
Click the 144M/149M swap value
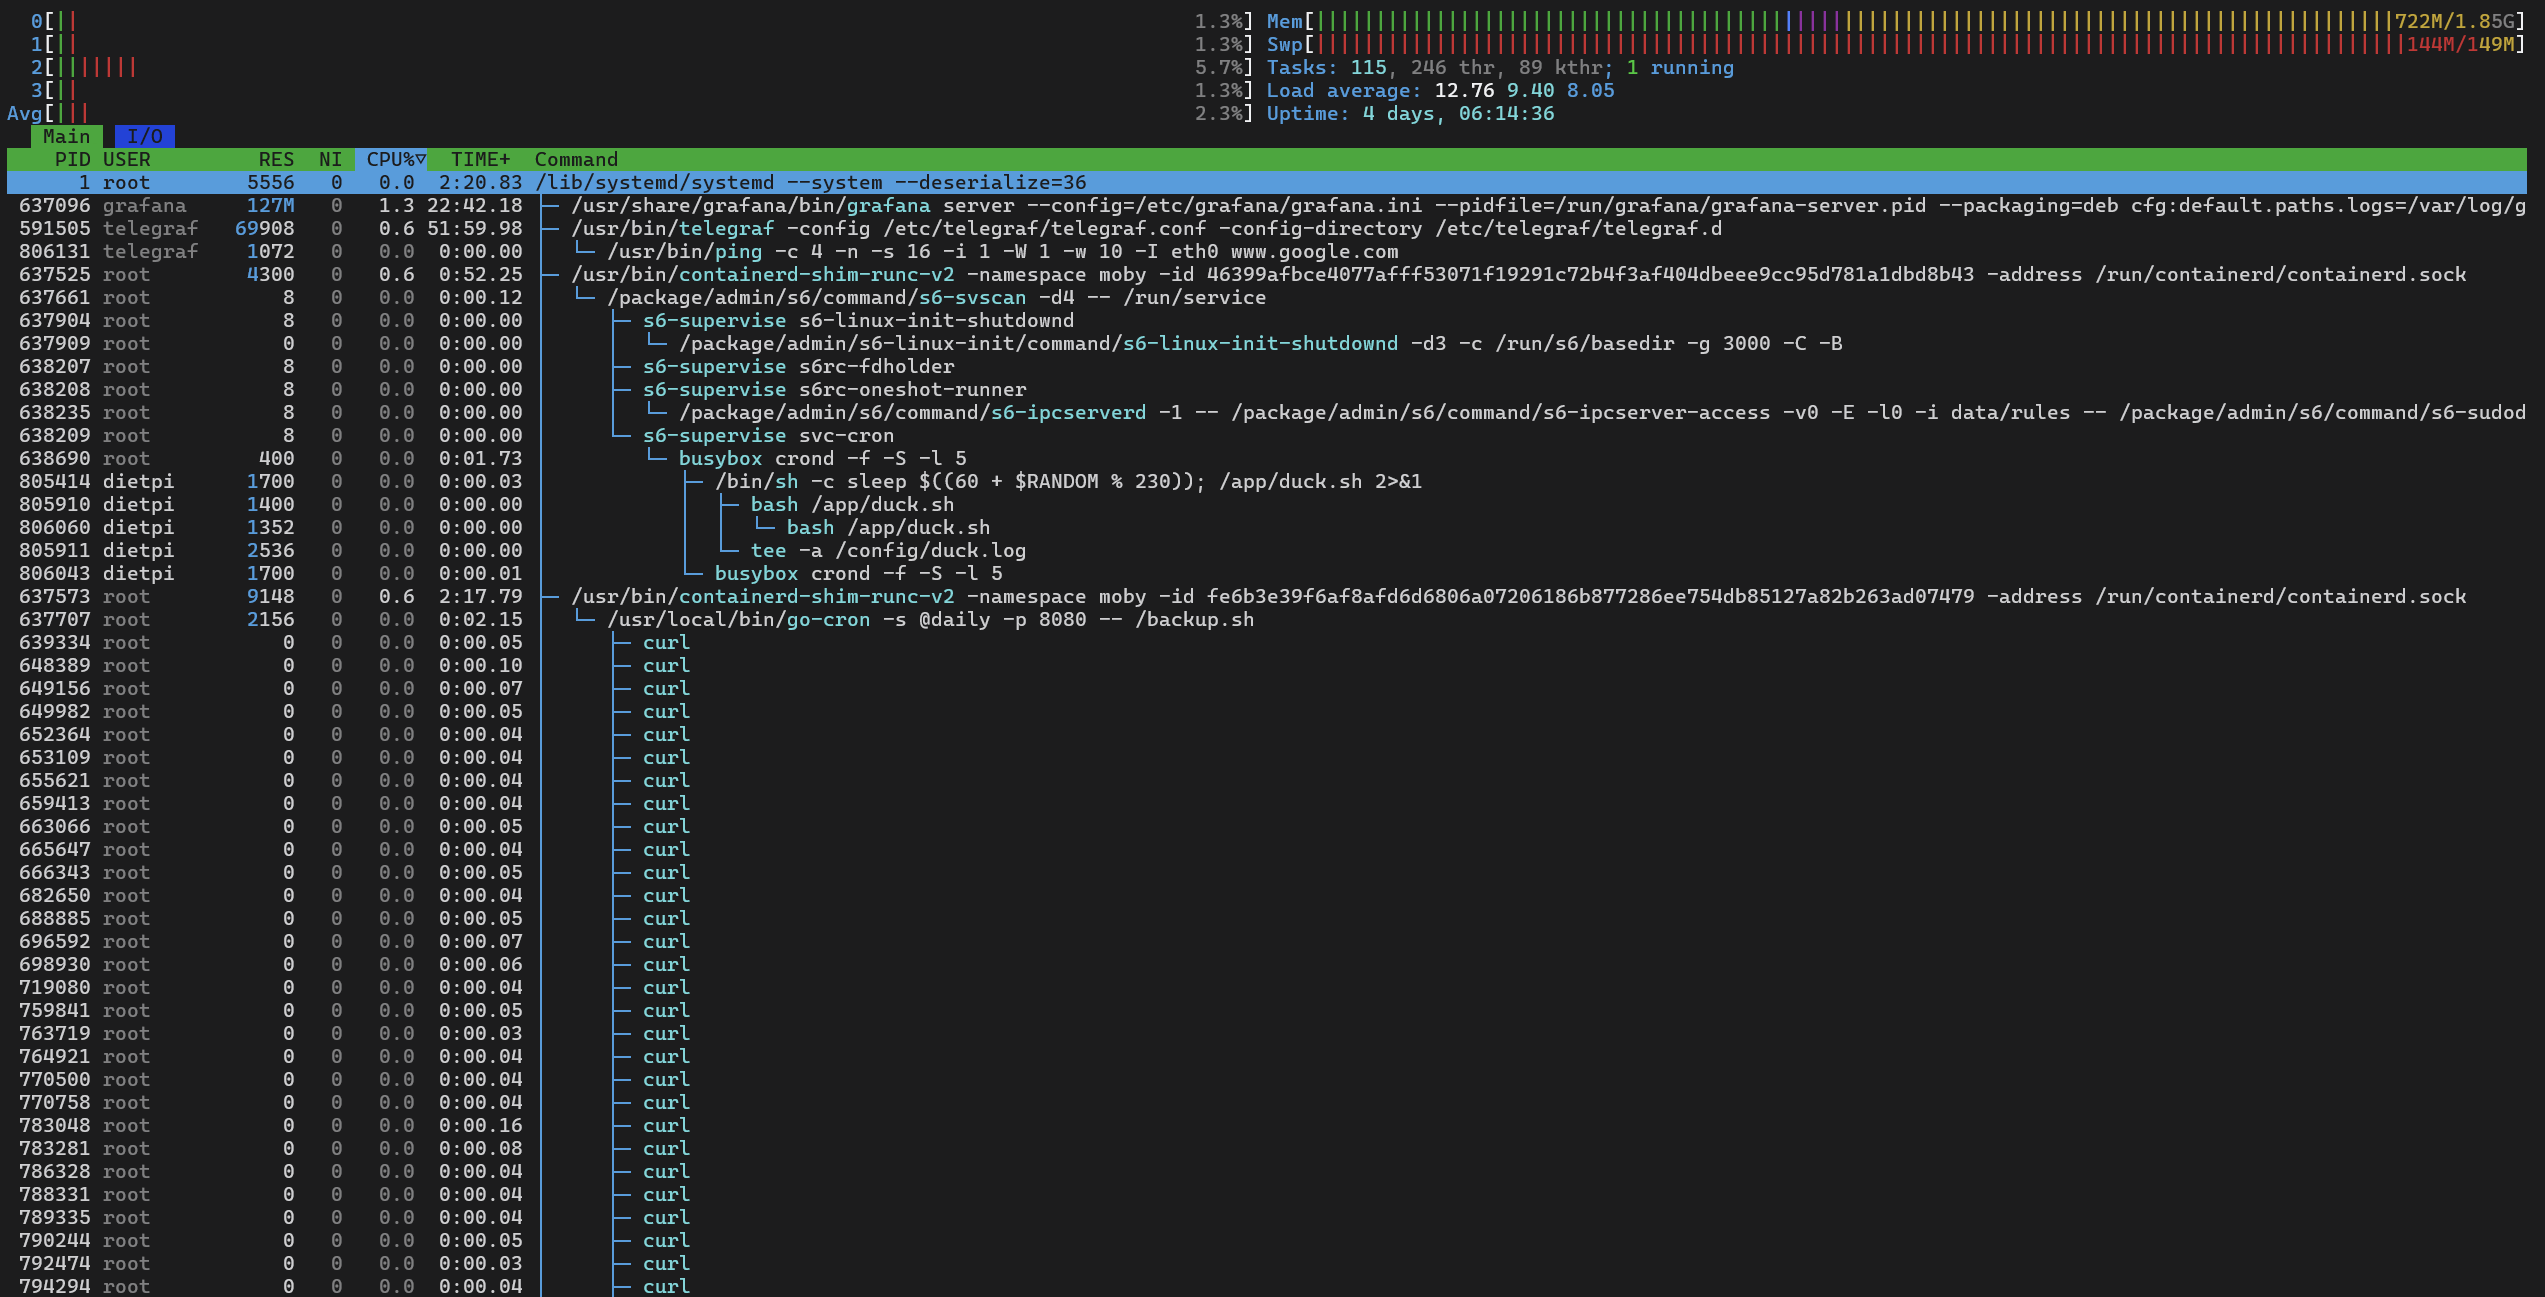point(2460,44)
